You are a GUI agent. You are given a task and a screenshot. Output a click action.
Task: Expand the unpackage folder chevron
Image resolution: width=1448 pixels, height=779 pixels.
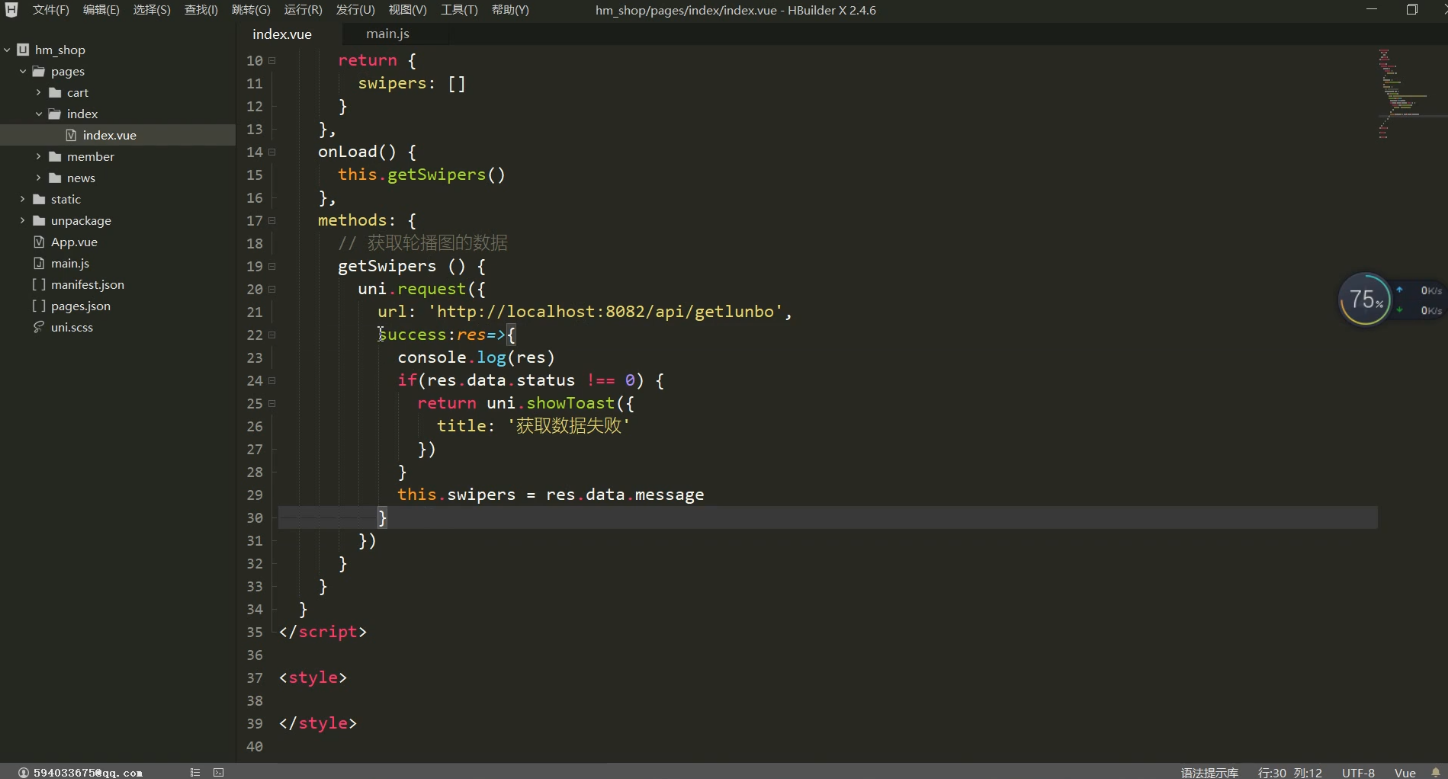pos(23,220)
